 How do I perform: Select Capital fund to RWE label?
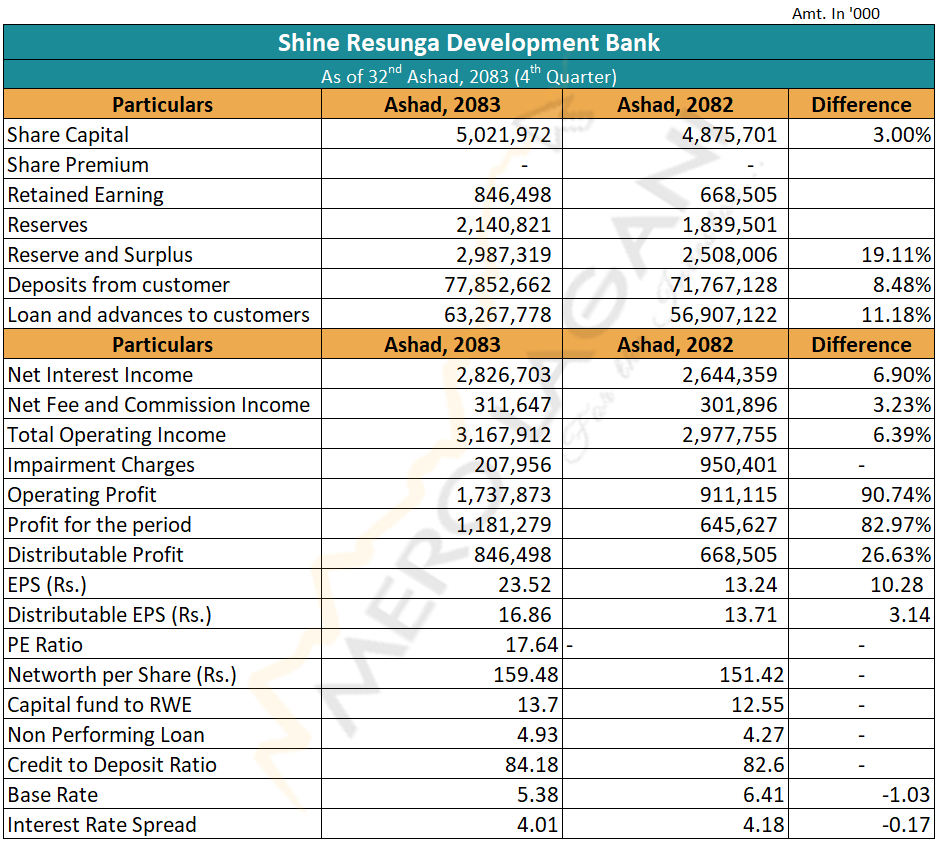tap(99, 704)
